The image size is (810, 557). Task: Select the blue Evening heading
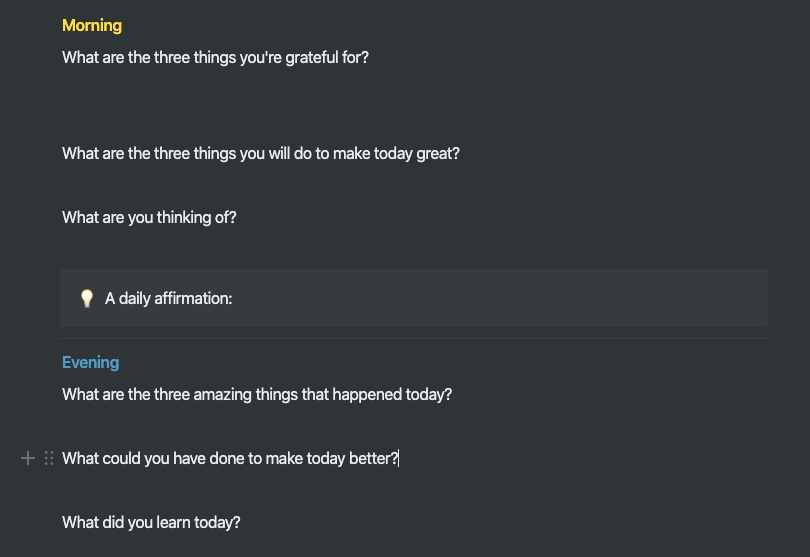coord(90,362)
